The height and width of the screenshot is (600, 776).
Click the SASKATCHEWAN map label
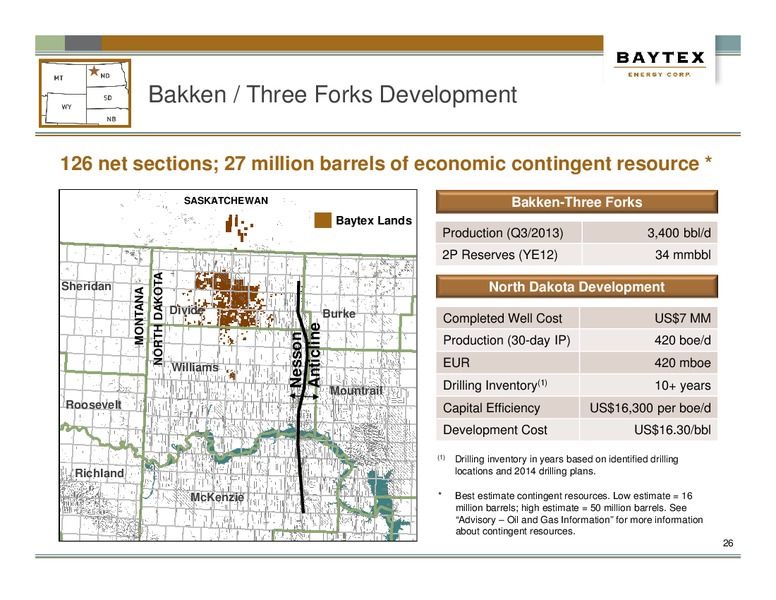coord(226,200)
